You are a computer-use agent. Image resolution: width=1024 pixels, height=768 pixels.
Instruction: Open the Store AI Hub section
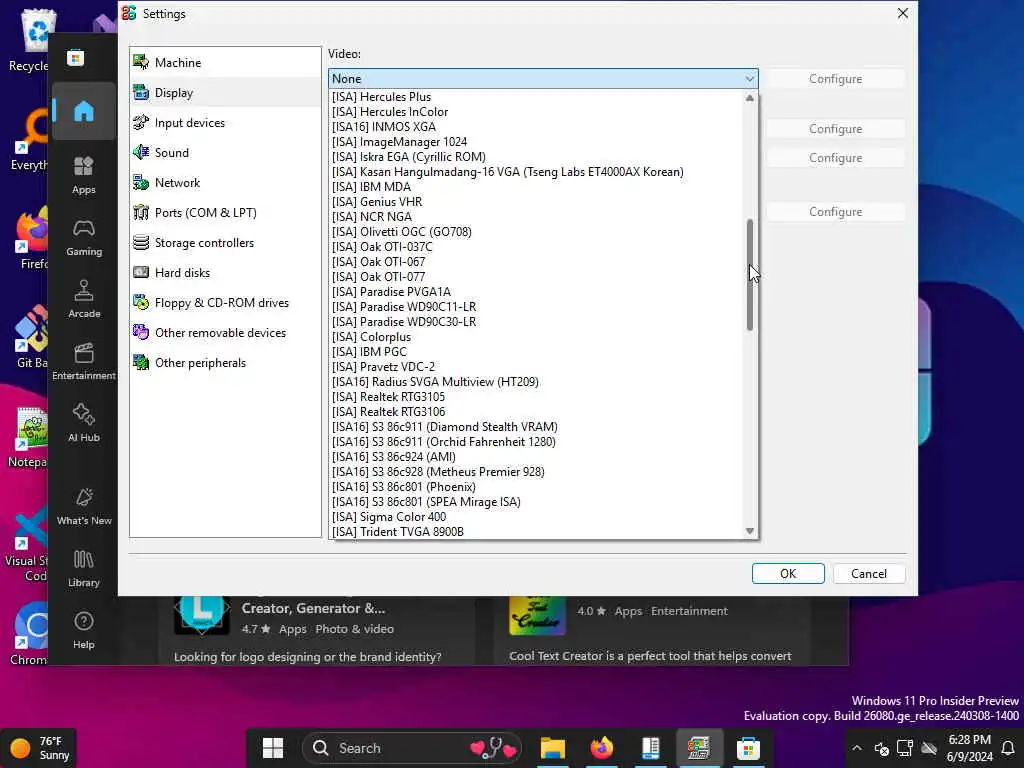pos(84,423)
